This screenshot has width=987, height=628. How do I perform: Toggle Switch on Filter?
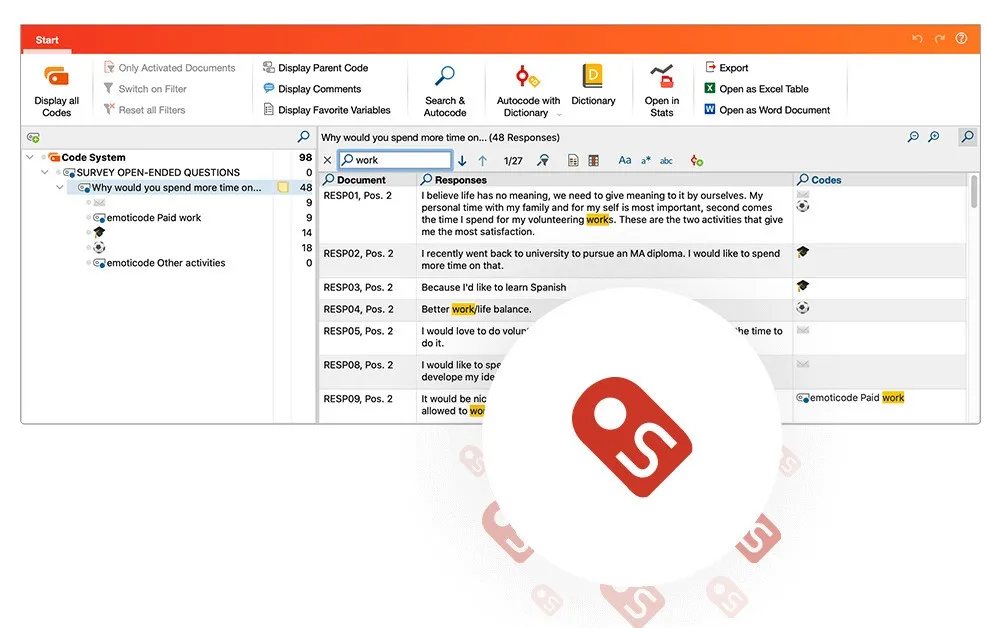click(145, 89)
